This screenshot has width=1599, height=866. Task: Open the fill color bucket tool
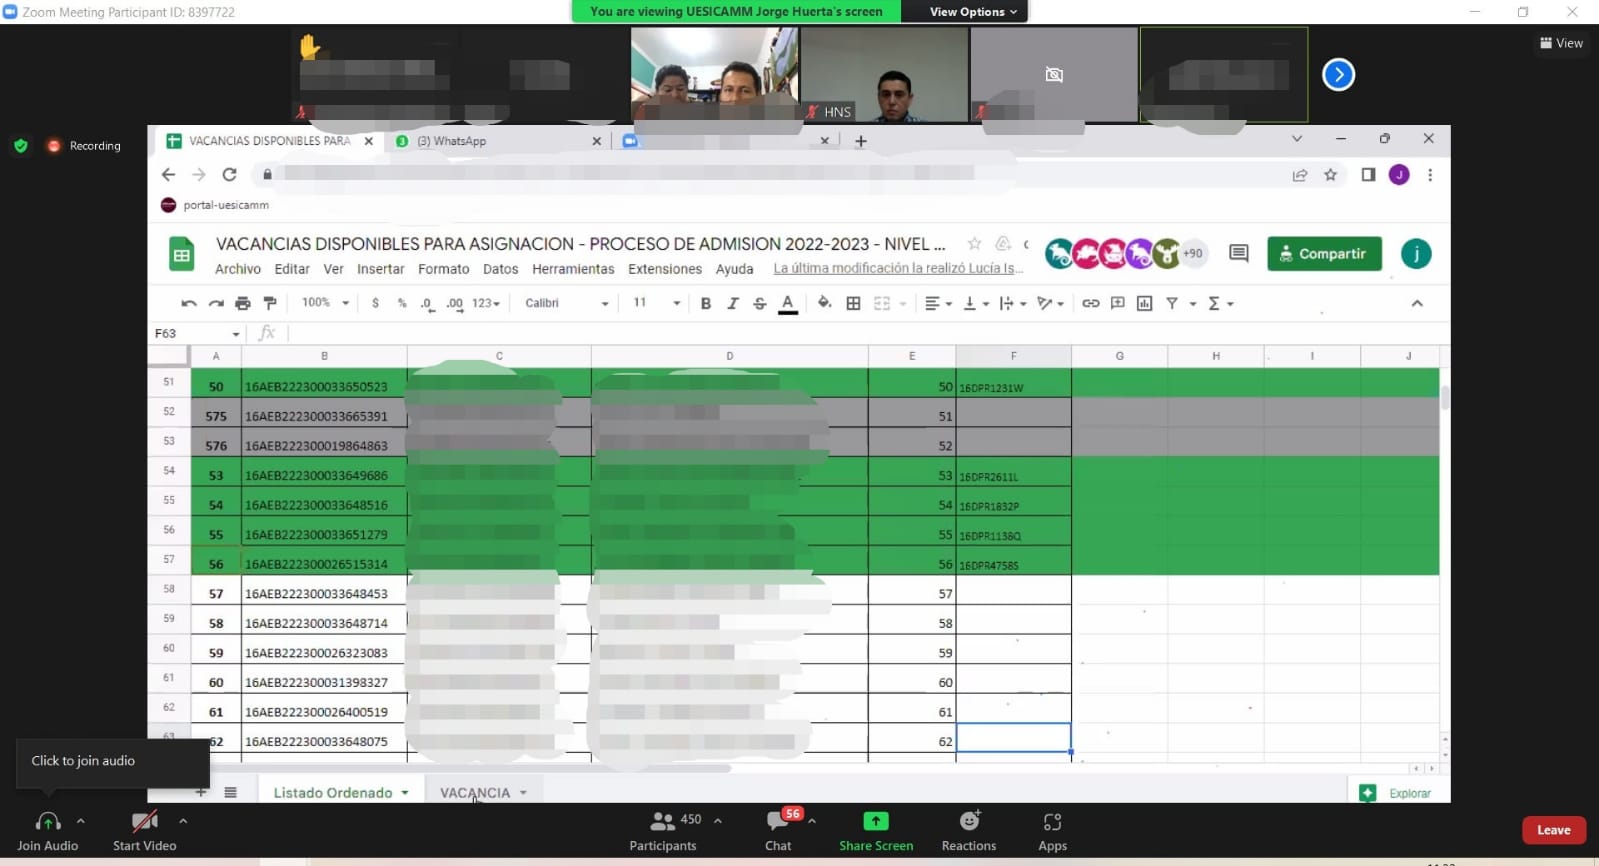824,303
